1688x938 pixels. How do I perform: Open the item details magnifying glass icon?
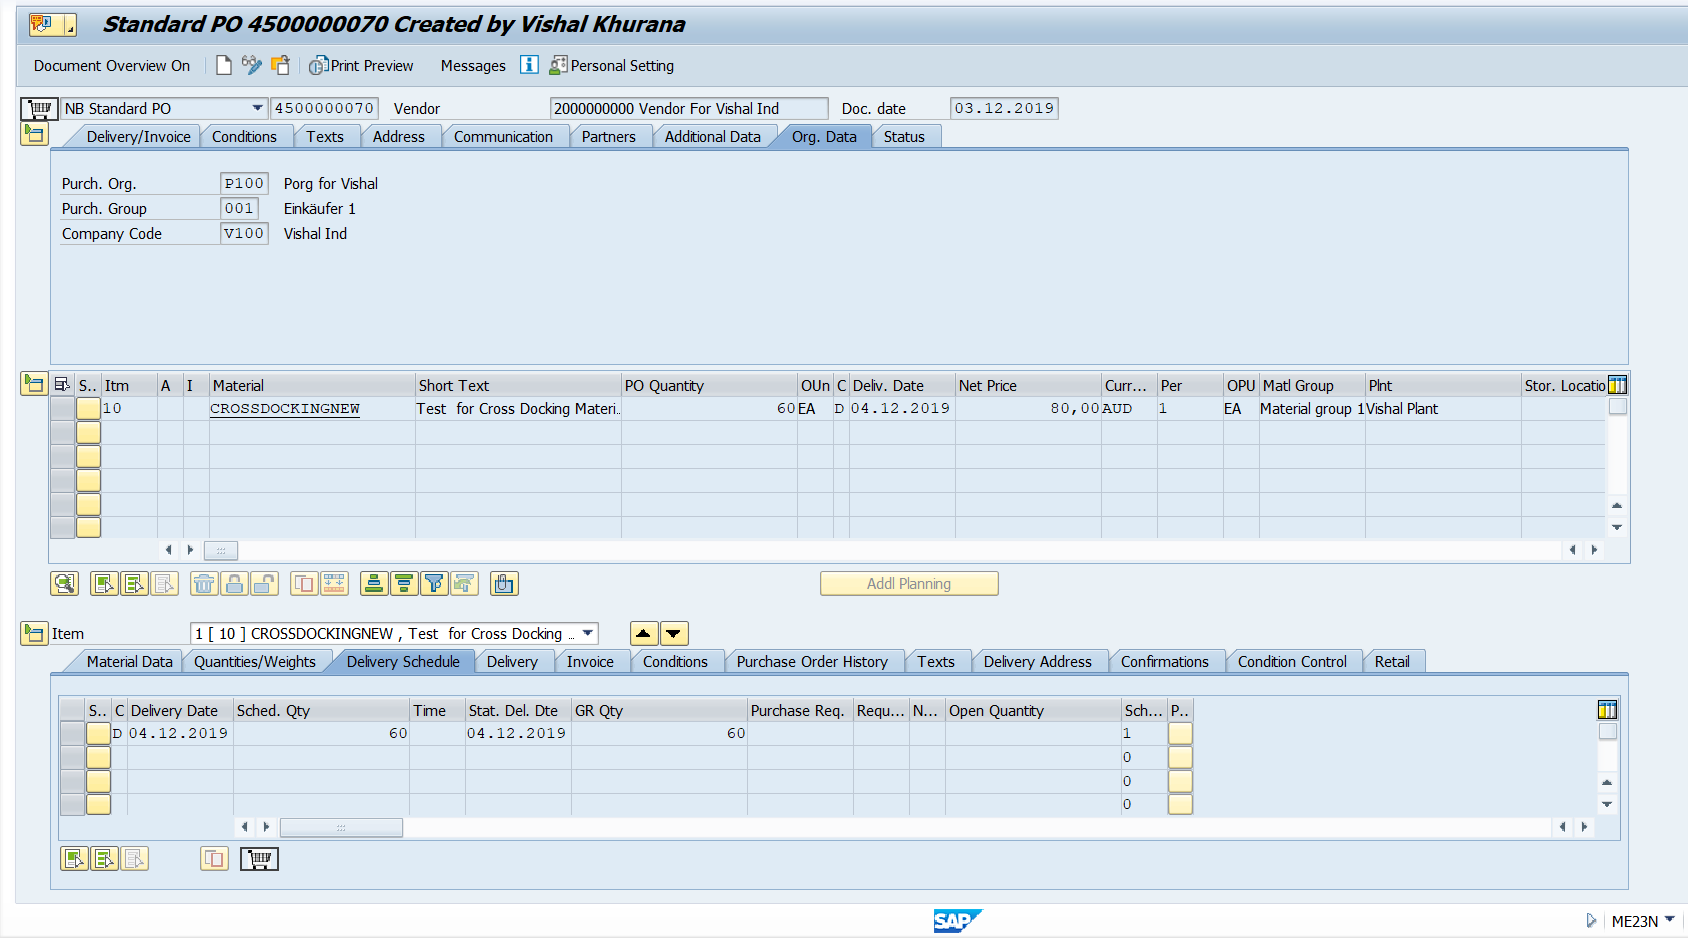point(64,583)
